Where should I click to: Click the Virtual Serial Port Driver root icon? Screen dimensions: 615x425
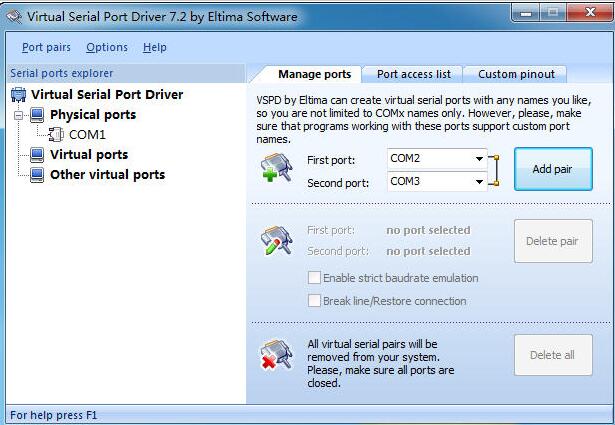(18, 94)
